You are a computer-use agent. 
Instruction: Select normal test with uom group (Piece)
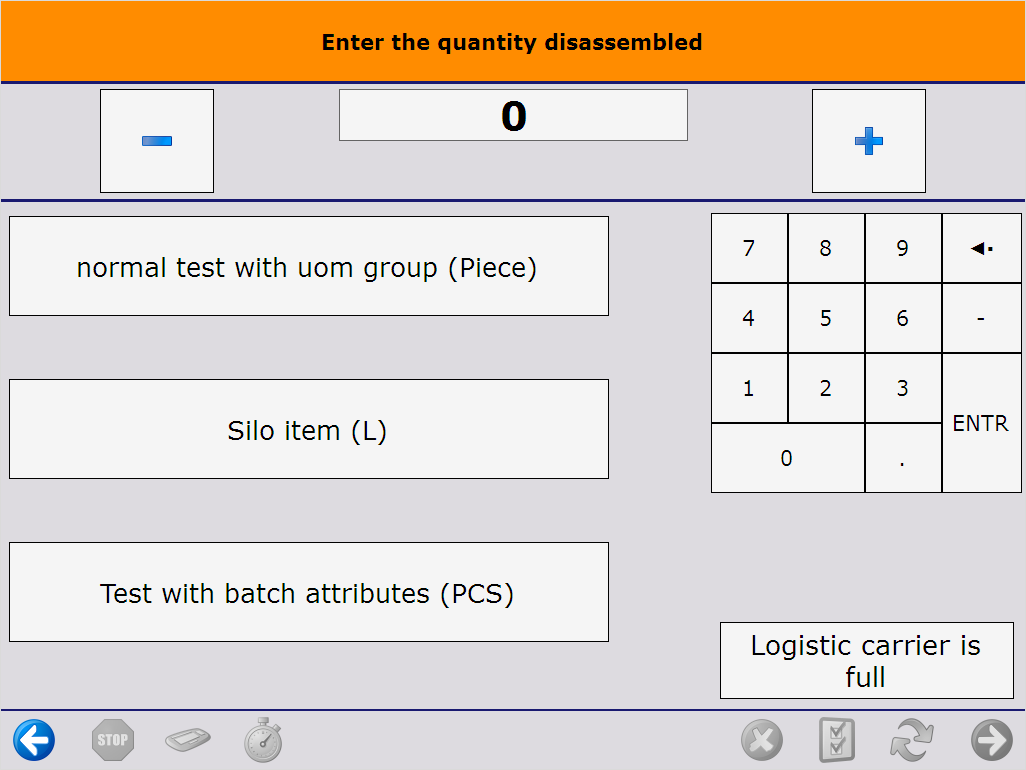click(308, 267)
